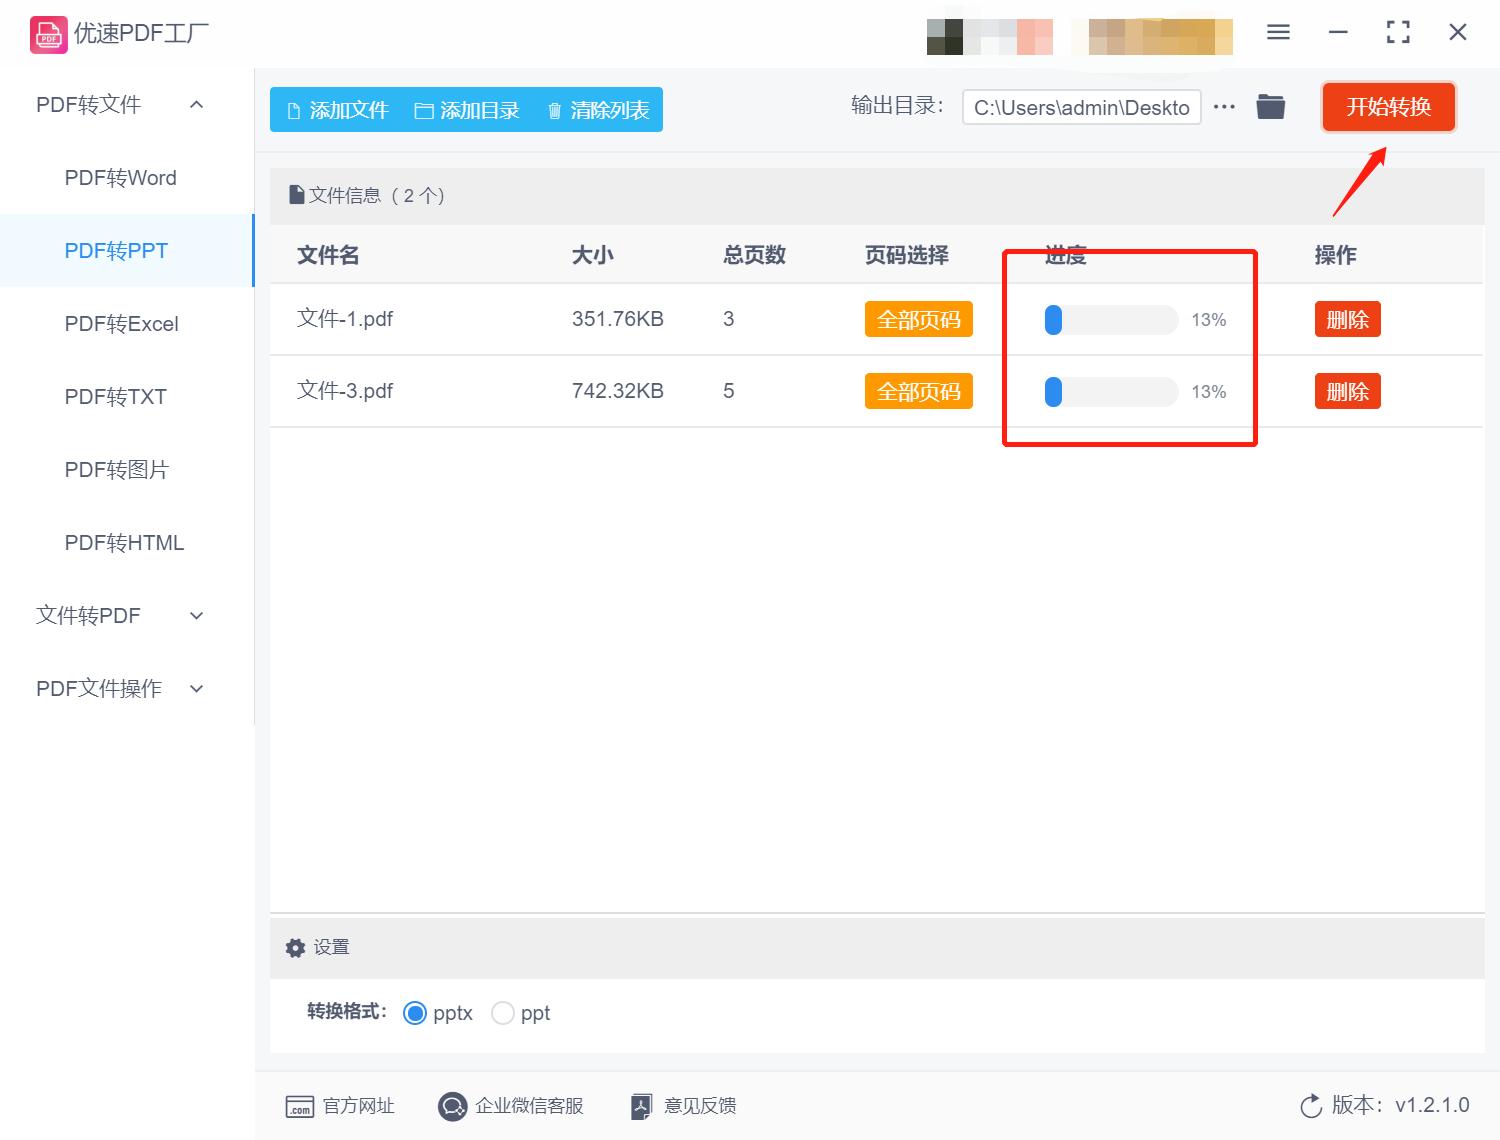
Task: Open the output folder browse icon
Action: pyautogui.click(x=1270, y=105)
